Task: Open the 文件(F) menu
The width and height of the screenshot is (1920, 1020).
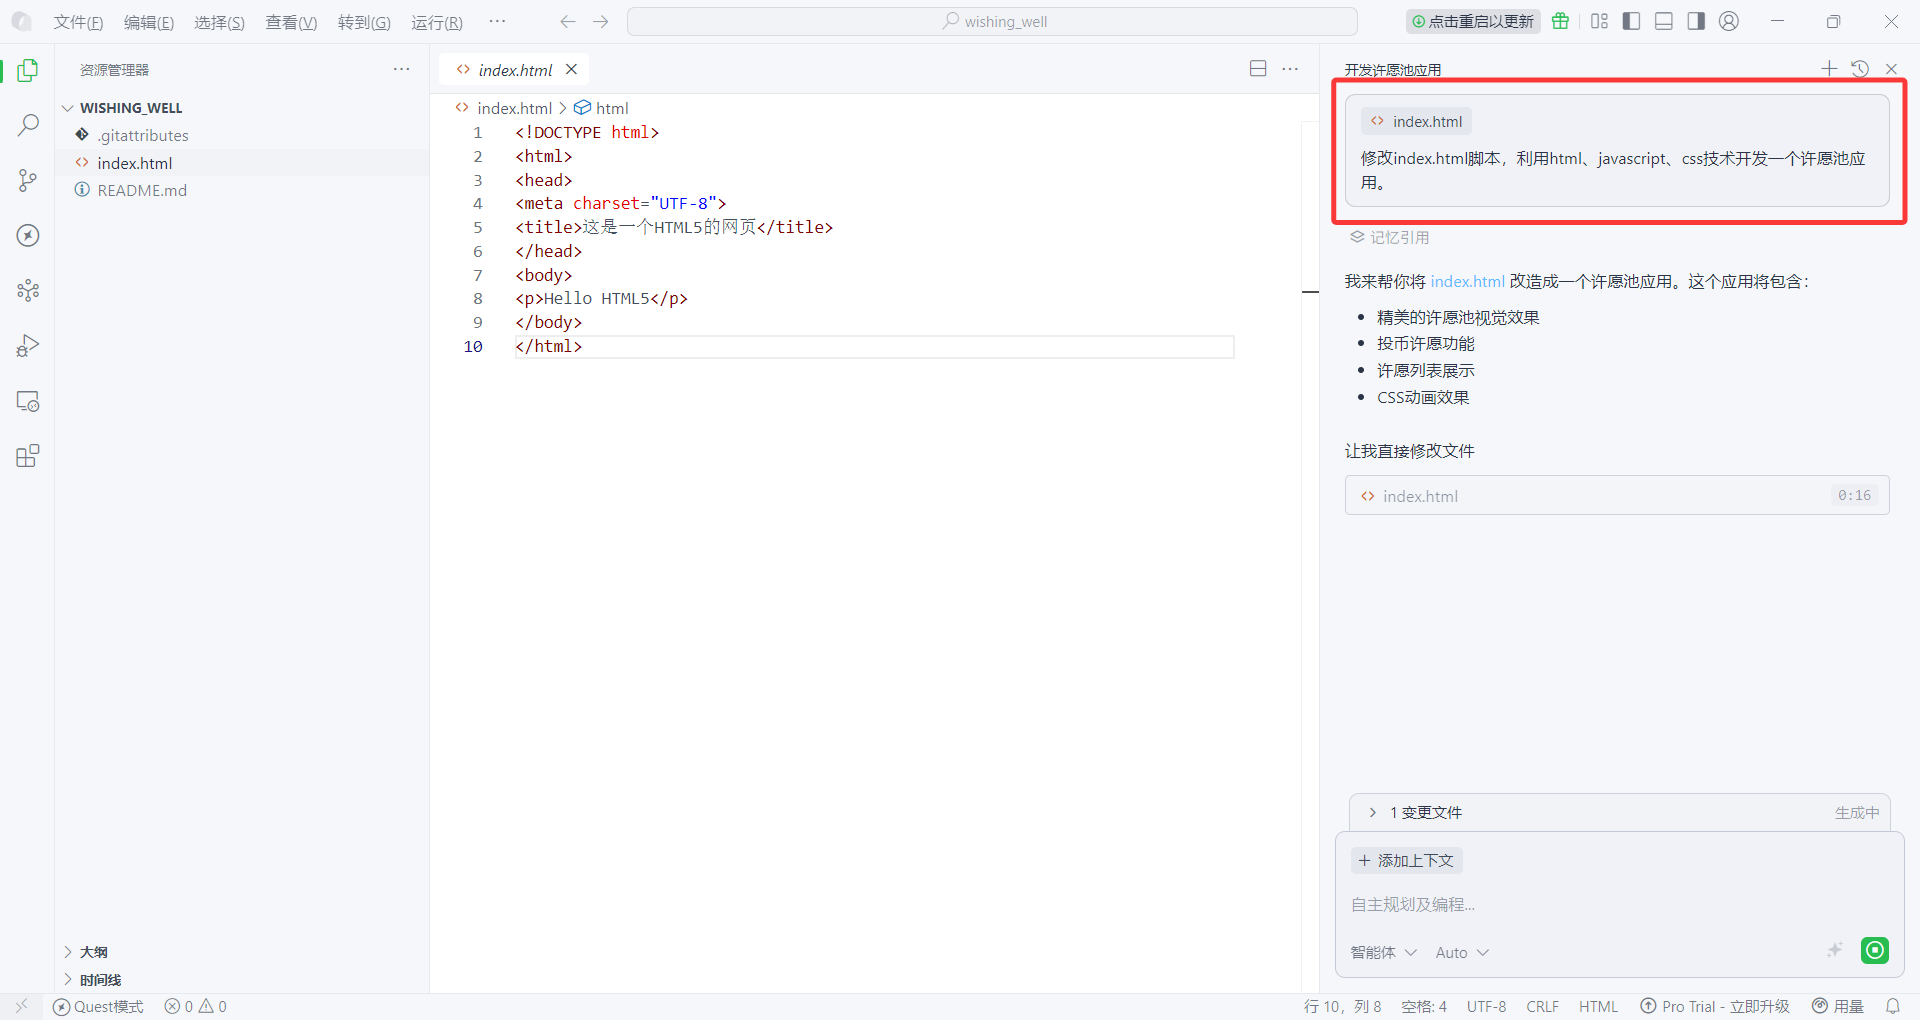Action: point(78,22)
